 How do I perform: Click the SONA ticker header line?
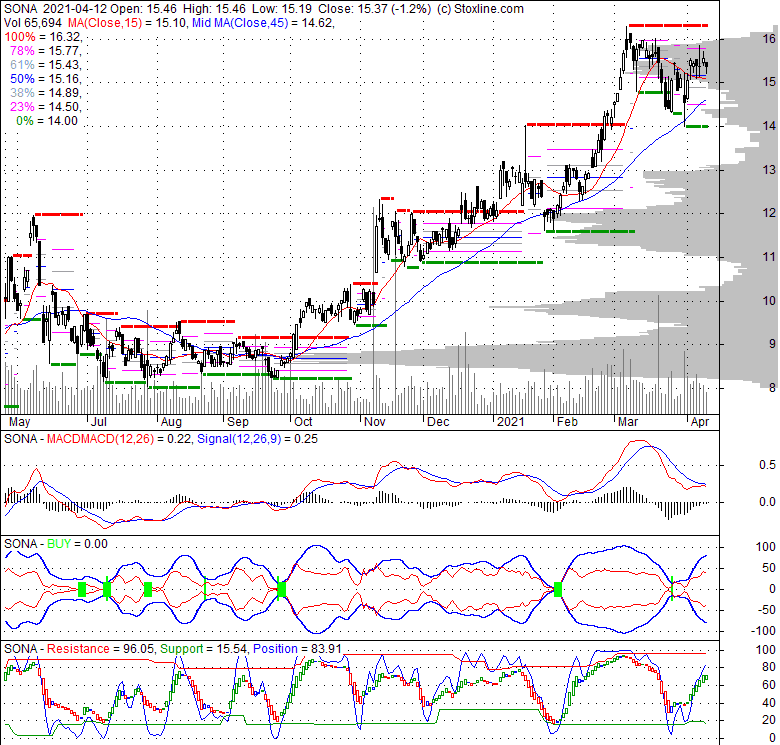pos(264,8)
